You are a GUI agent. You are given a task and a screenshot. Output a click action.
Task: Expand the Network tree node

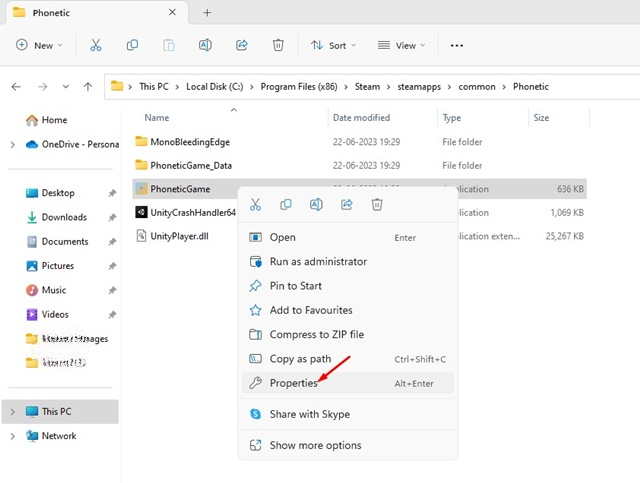click(x=13, y=436)
